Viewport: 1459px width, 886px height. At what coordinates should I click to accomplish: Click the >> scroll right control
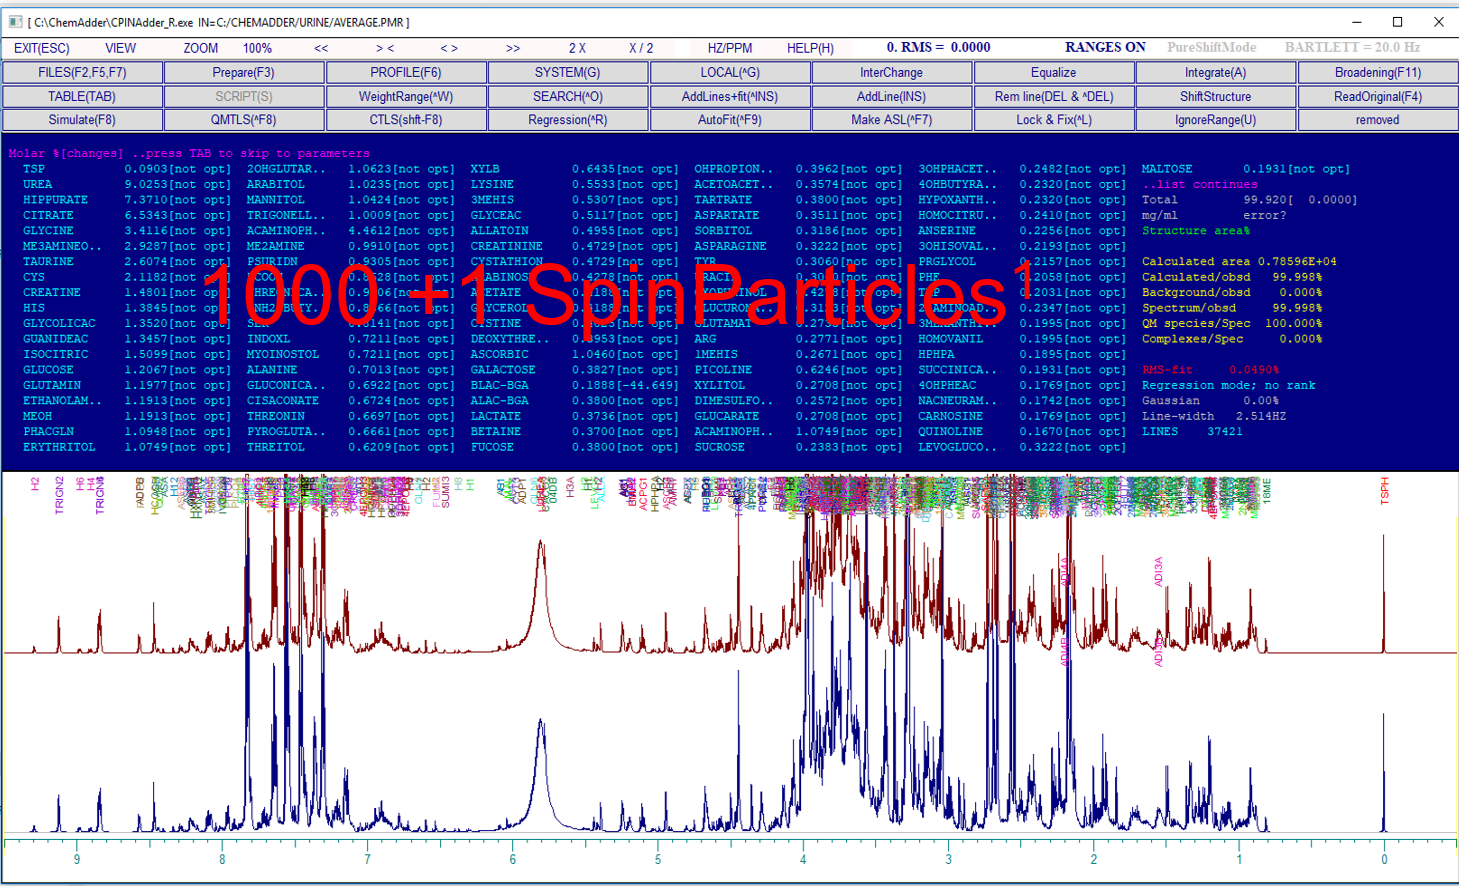(513, 48)
